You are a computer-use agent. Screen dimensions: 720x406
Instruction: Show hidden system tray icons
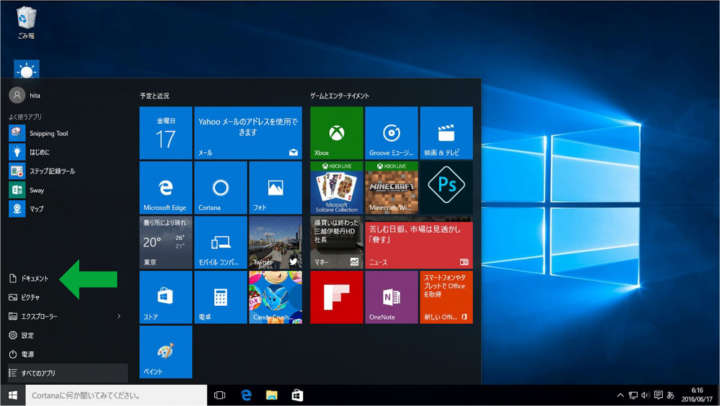[x=620, y=395]
